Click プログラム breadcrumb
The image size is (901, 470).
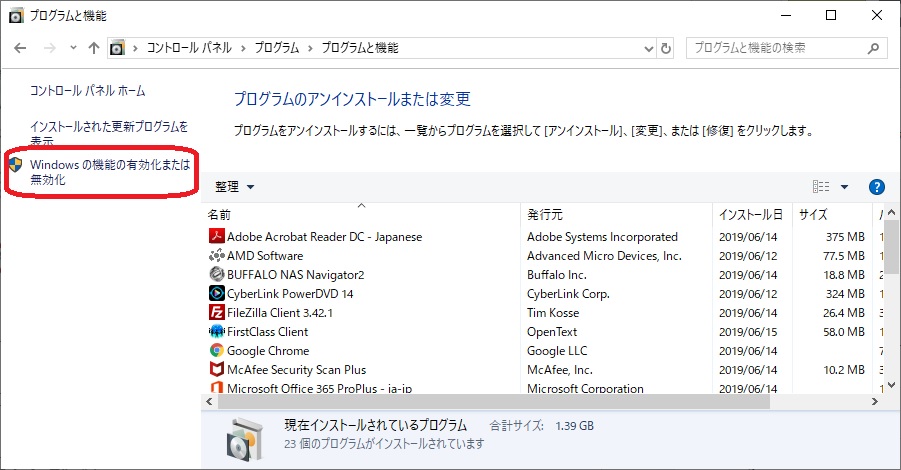(277, 48)
